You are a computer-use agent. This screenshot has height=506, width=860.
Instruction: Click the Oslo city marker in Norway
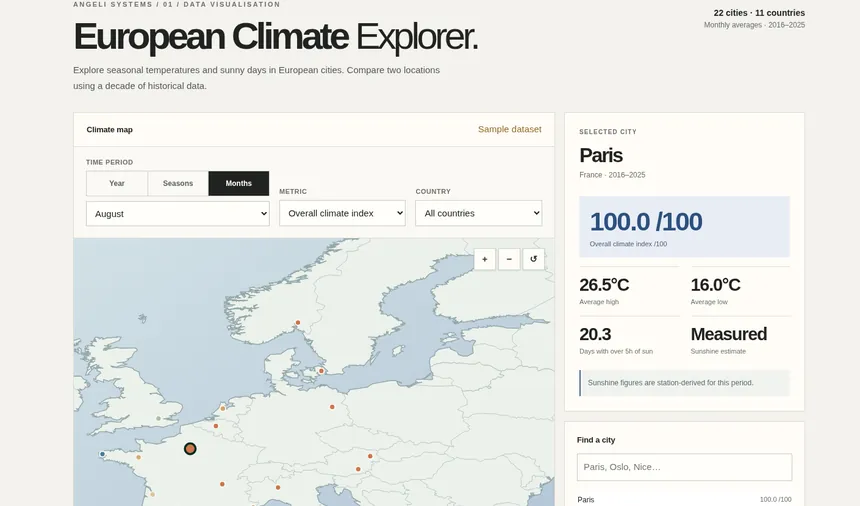(298, 323)
